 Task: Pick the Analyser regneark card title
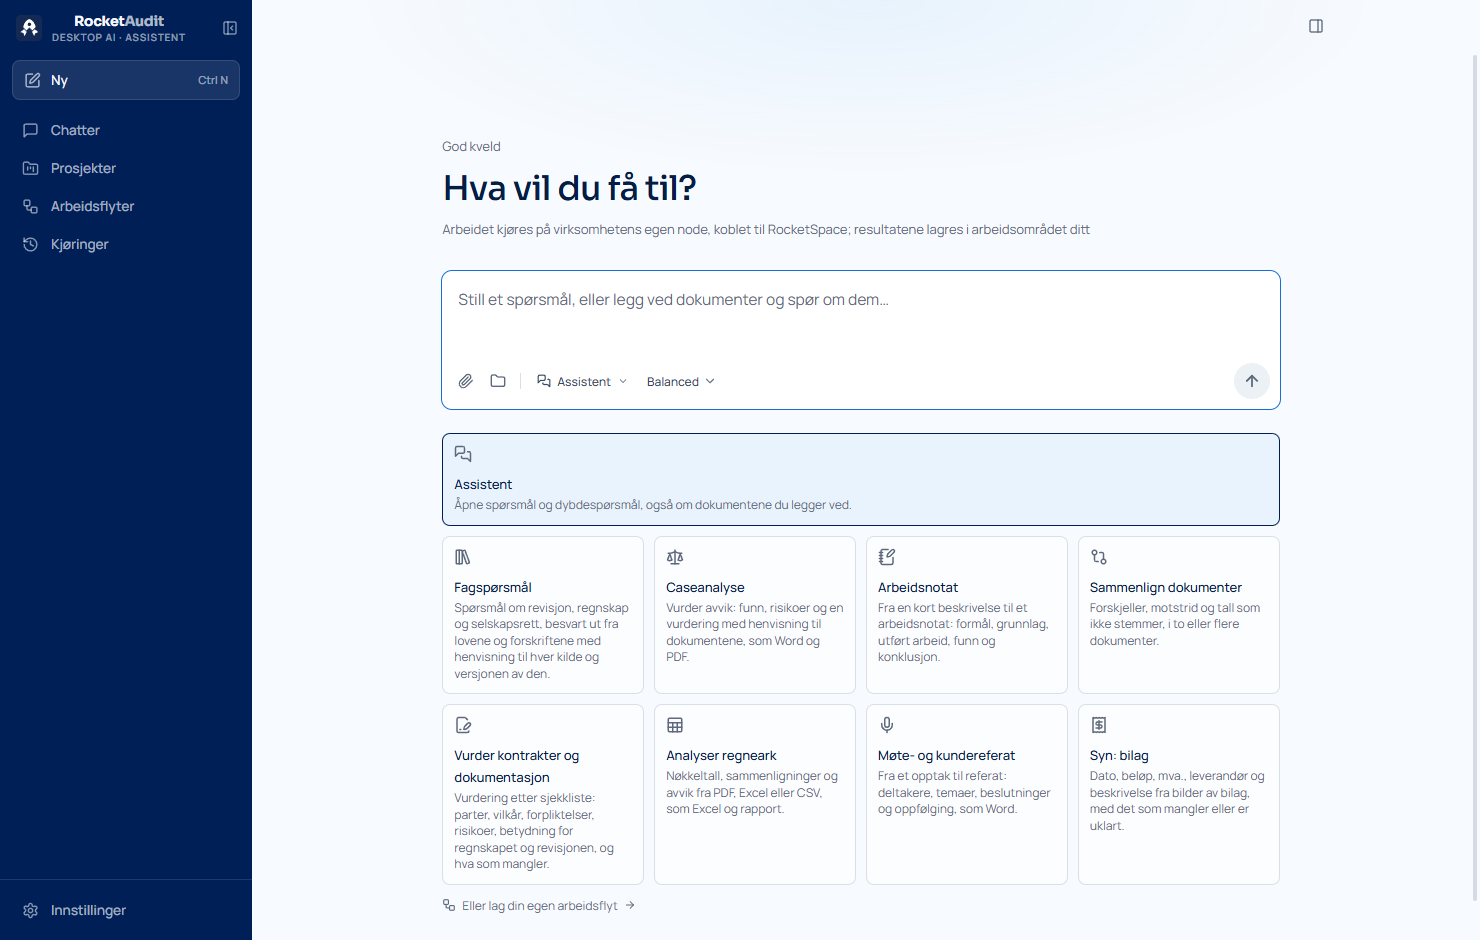point(721,755)
